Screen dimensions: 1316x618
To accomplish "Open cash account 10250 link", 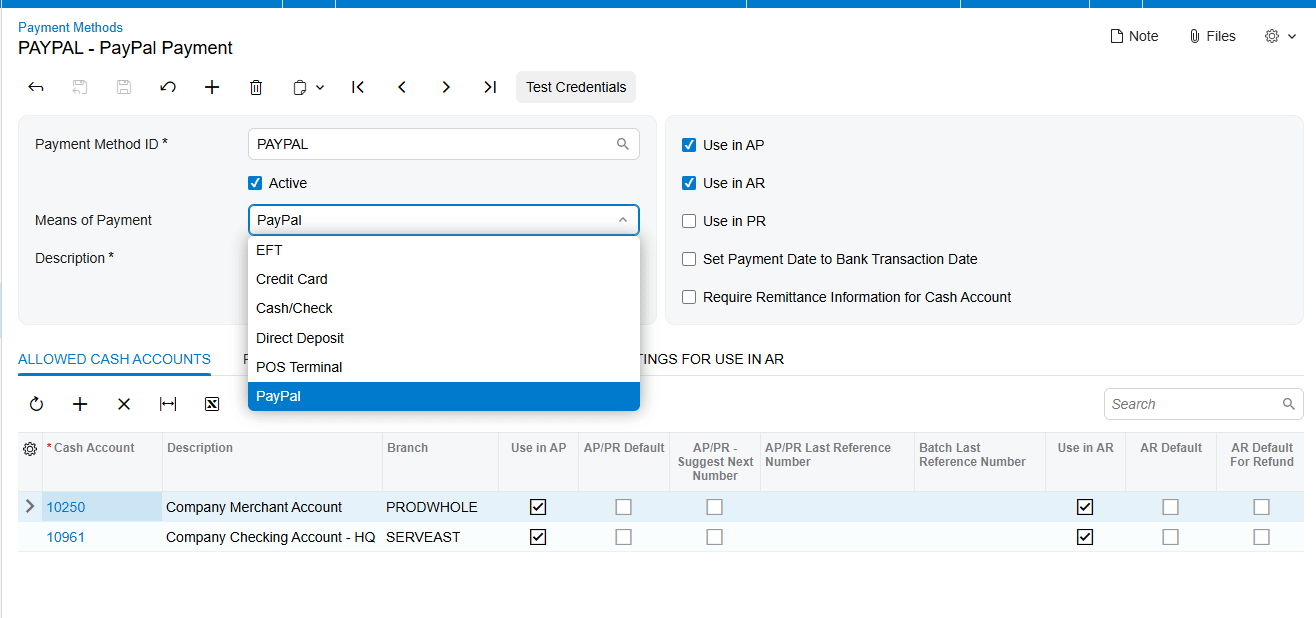I will click(x=66, y=507).
